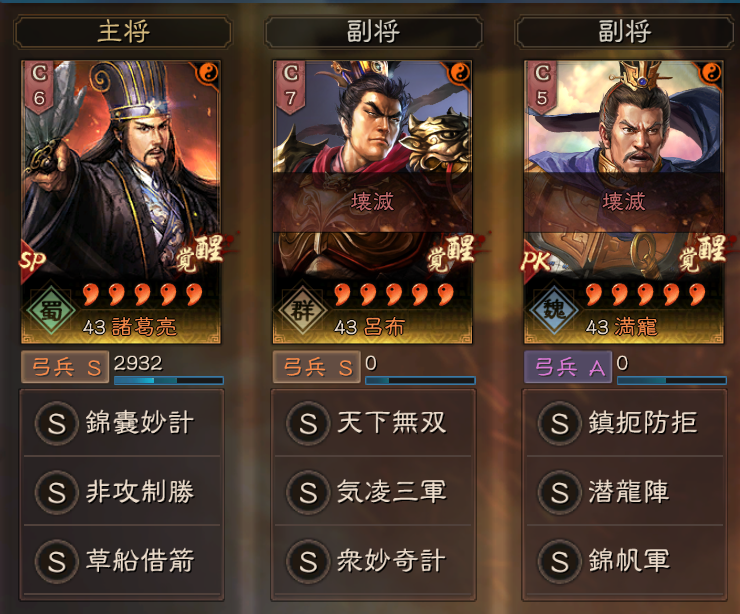Select the 天下無双 skill
The width and height of the screenshot is (740, 614).
[373, 422]
